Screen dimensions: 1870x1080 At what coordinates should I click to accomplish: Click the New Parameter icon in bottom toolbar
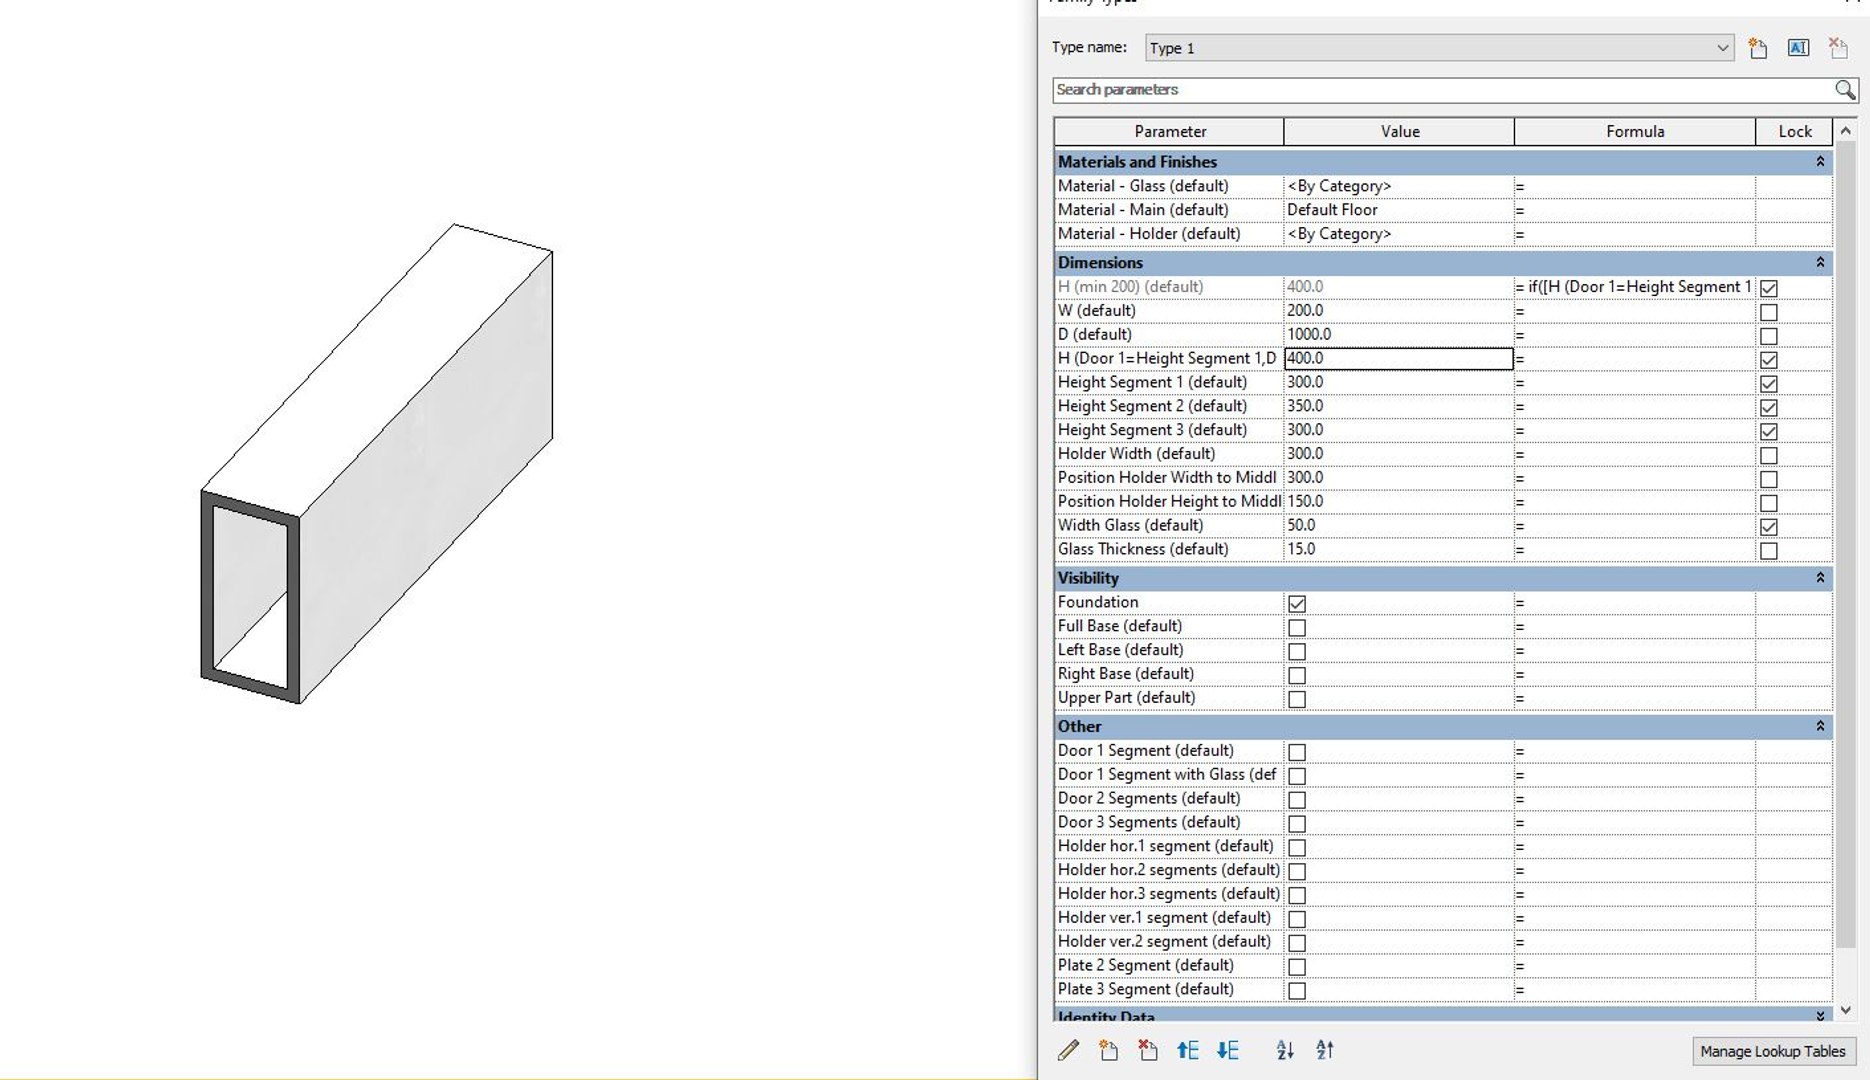1108,1050
